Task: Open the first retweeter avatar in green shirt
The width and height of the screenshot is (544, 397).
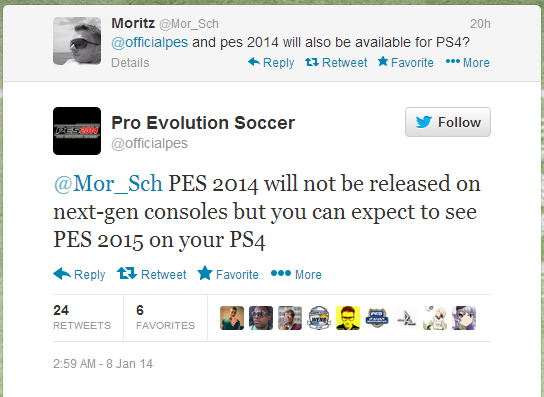Action: (232, 318)
